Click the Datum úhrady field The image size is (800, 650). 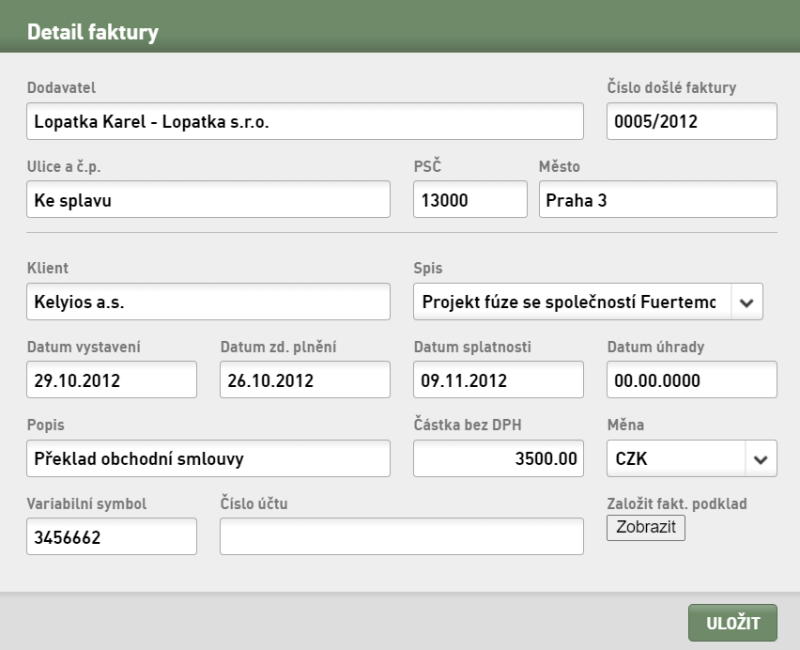692,380
